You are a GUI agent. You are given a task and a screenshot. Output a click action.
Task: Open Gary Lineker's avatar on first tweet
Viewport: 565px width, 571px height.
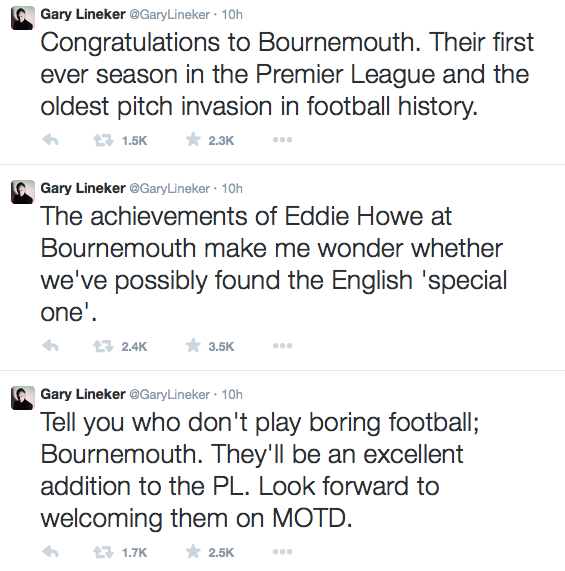coord(23,18)
